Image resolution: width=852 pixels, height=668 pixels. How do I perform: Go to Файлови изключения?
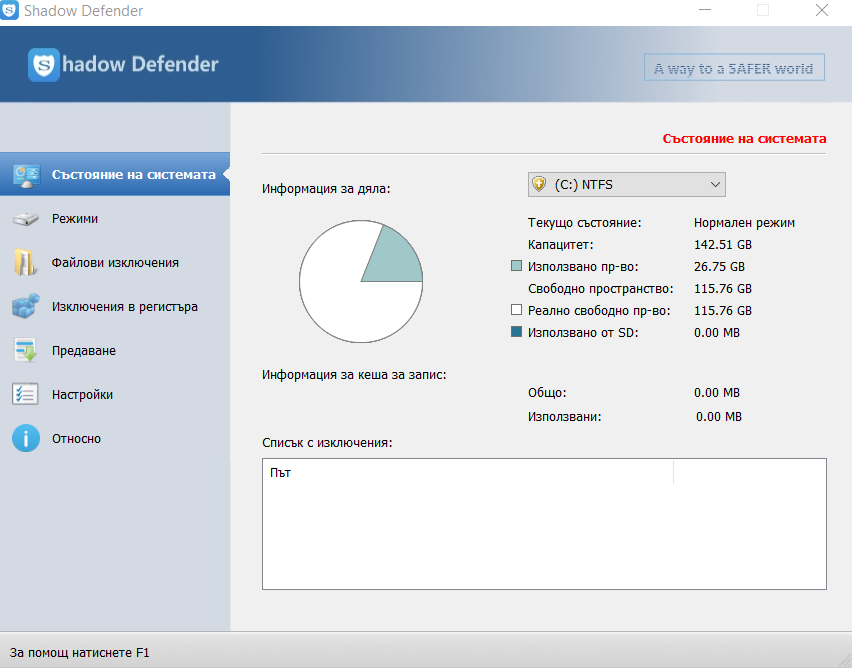click(x=115, y=263)
